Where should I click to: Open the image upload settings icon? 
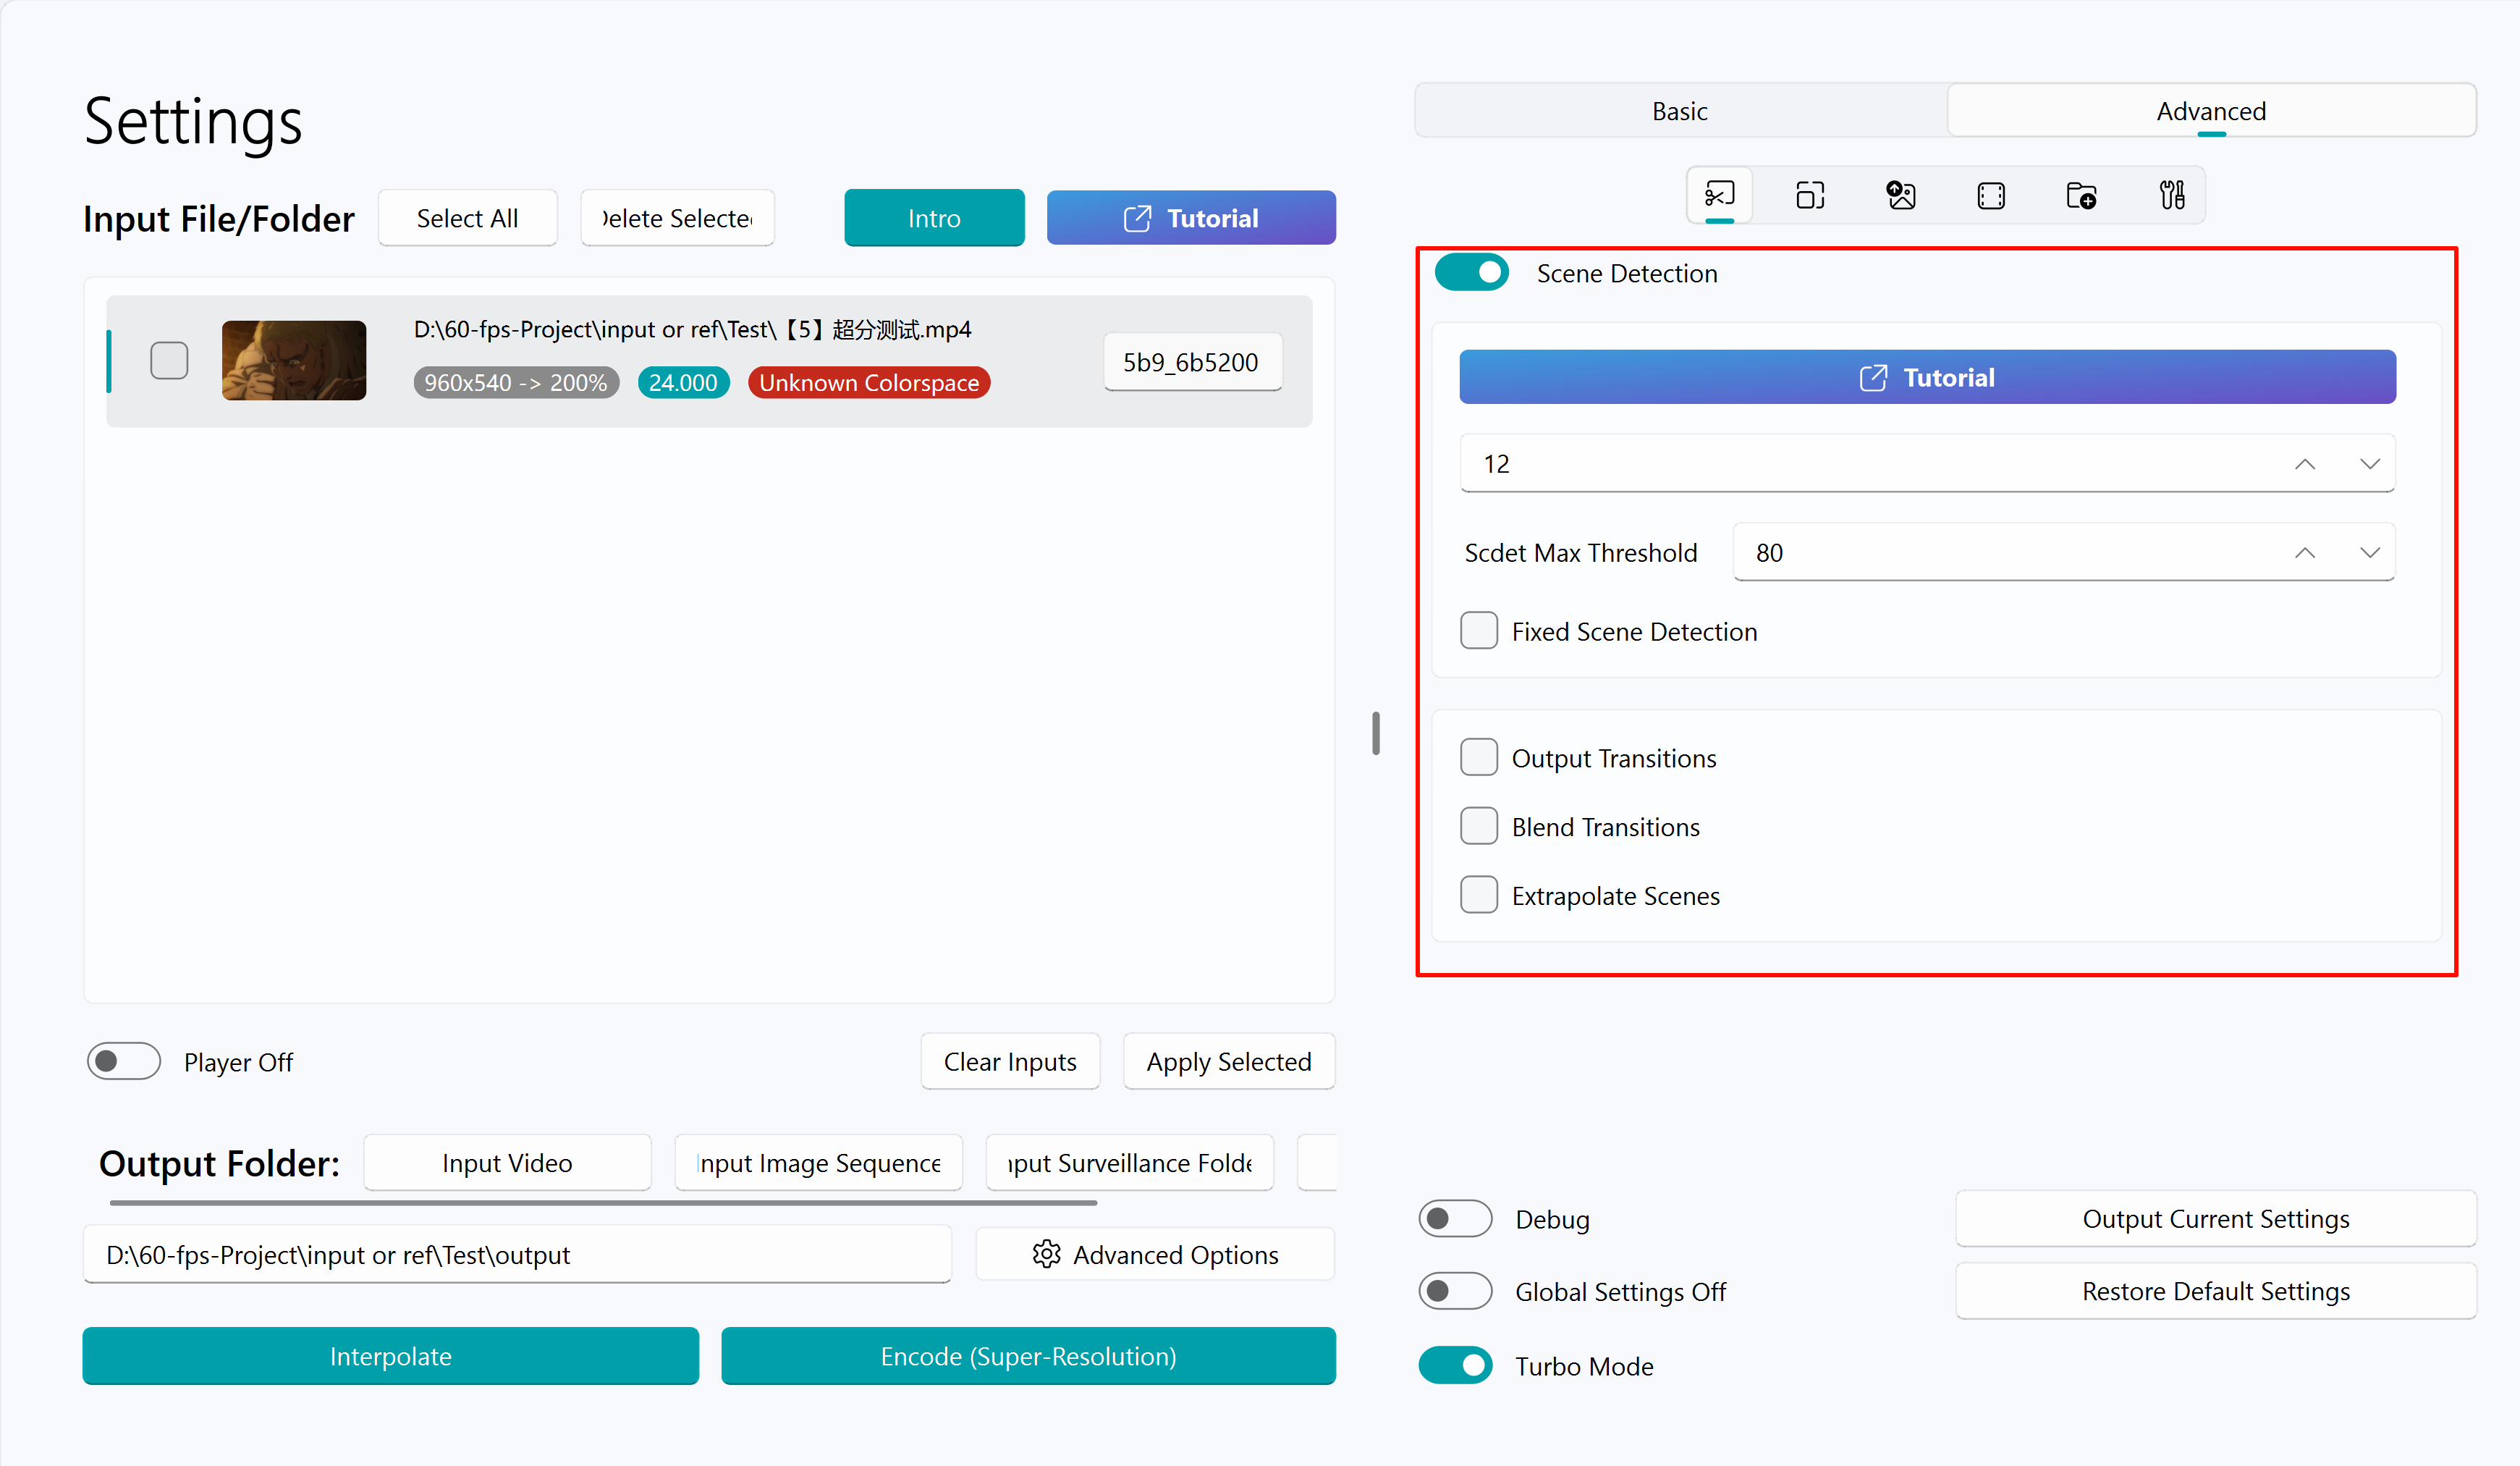click(x=1900, y=195)
